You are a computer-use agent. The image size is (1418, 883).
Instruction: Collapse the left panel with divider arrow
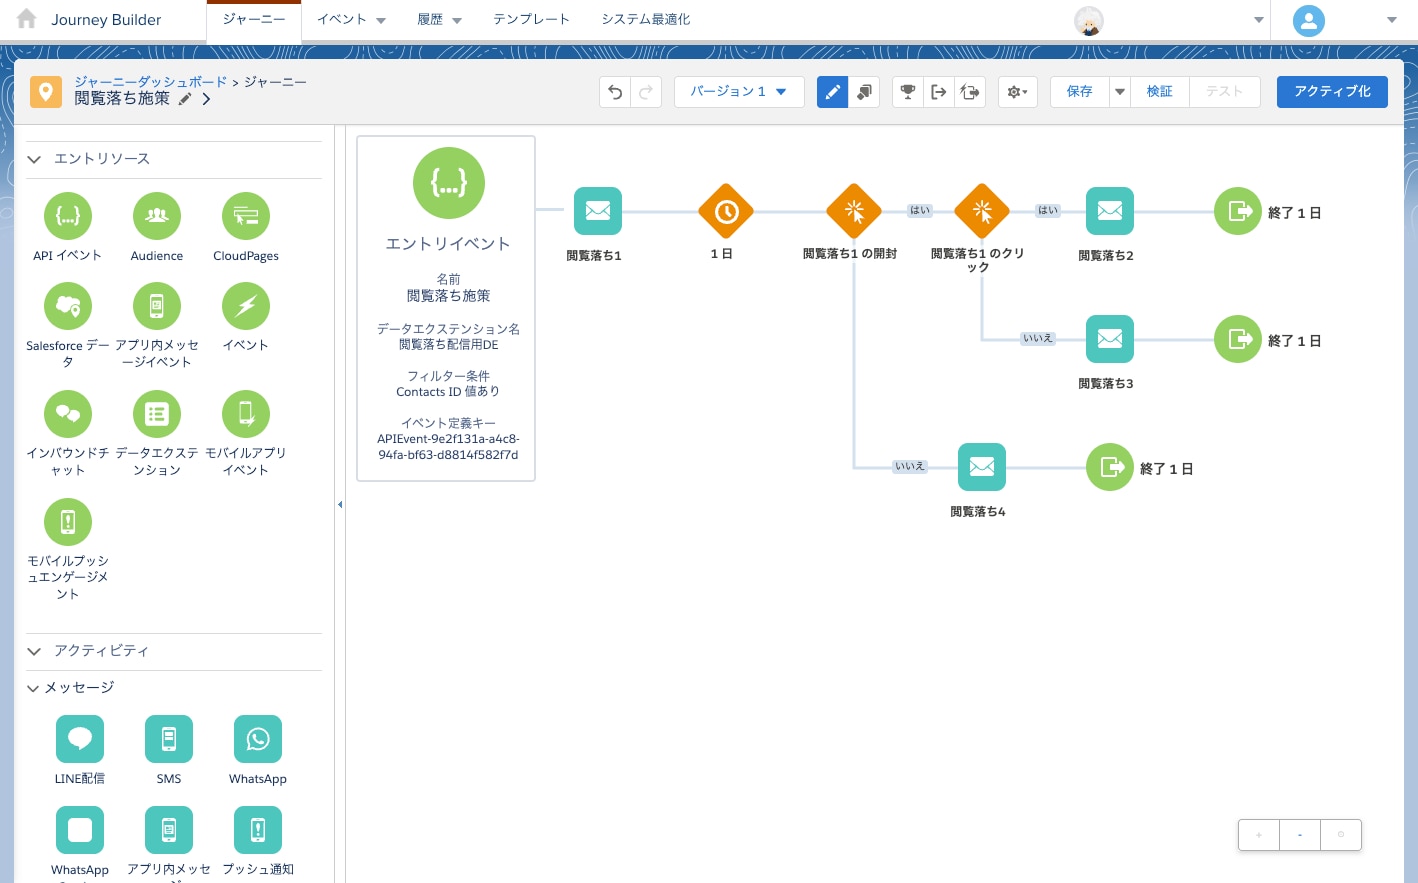tap(340, 505)
